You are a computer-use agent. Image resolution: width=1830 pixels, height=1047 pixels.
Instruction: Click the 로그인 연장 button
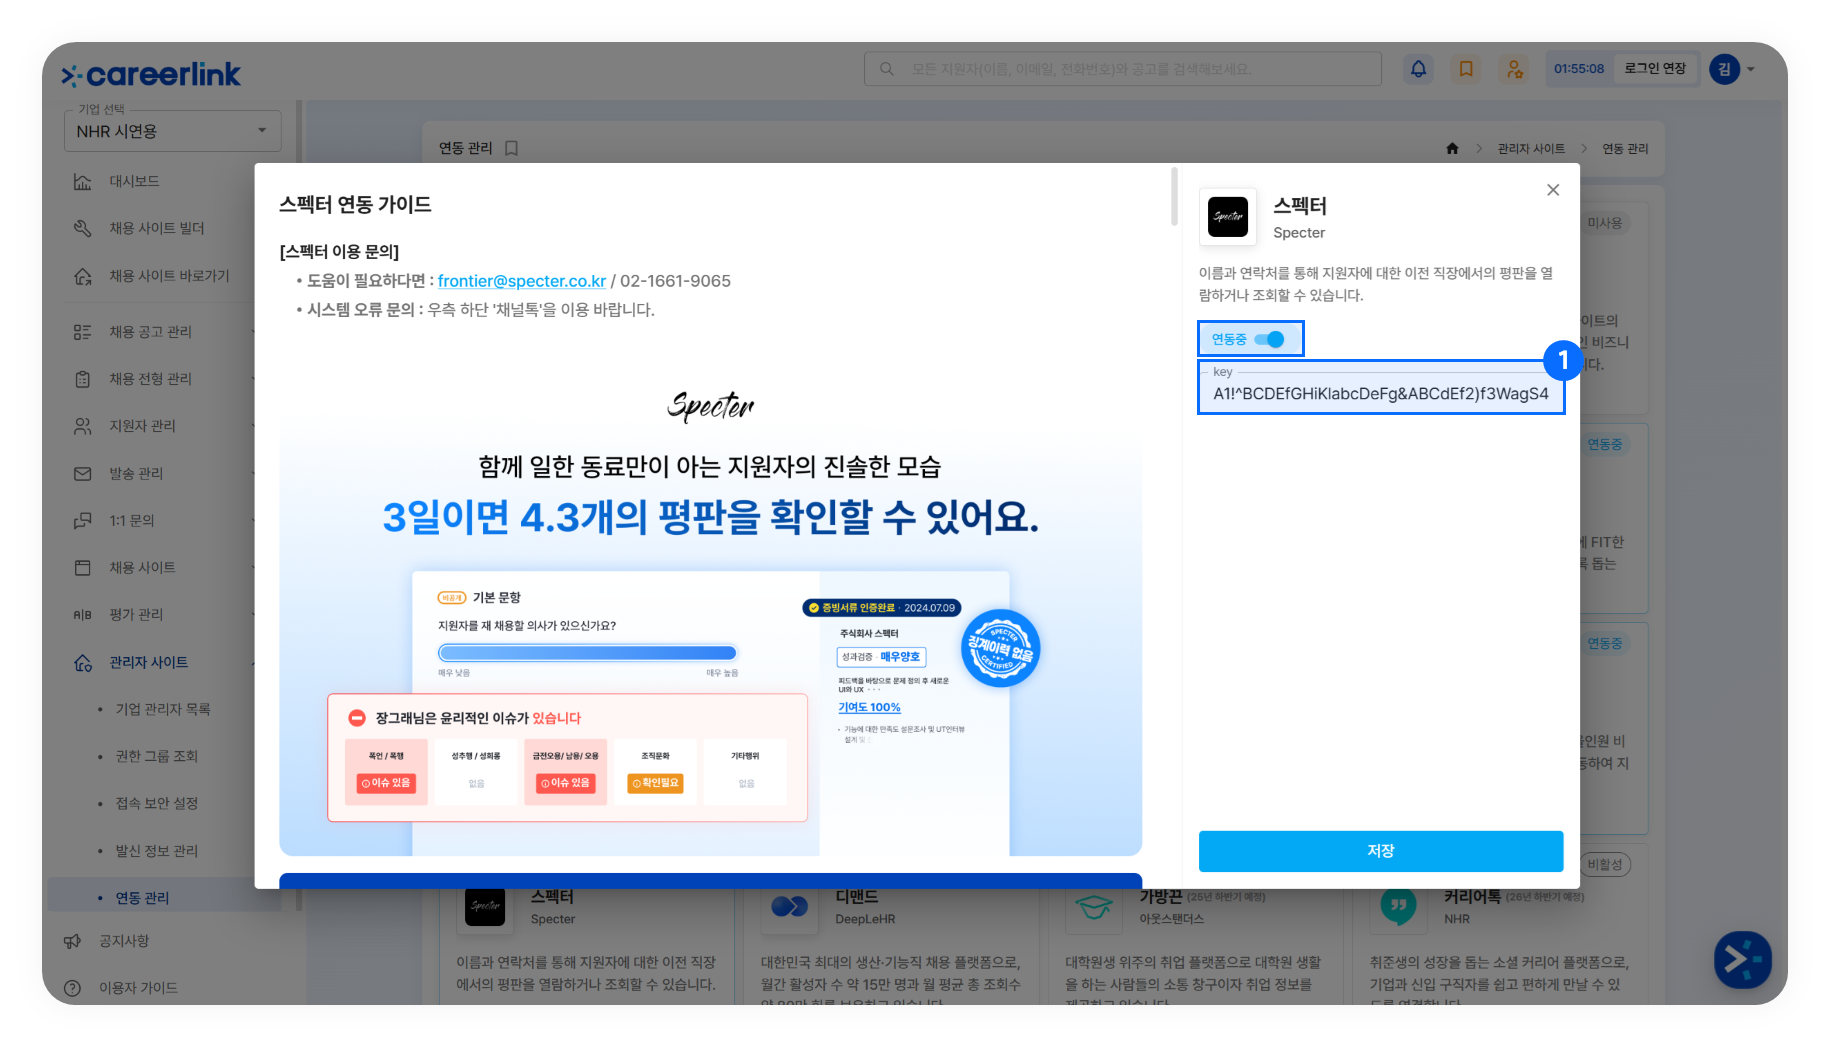tap(1655, 69)
